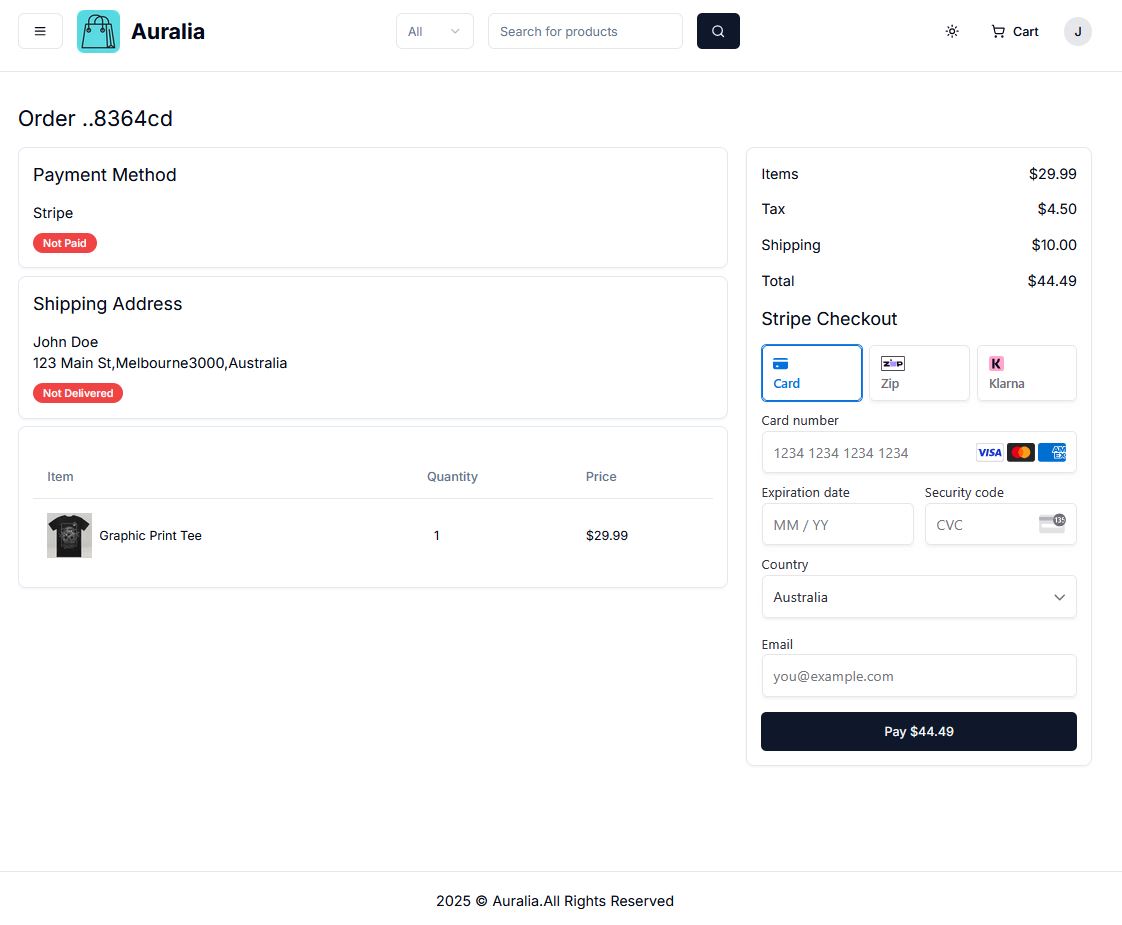The height and width of the screenshot is (925, 1122).
Task: Click the John Doe name
Action: point(65,342)
